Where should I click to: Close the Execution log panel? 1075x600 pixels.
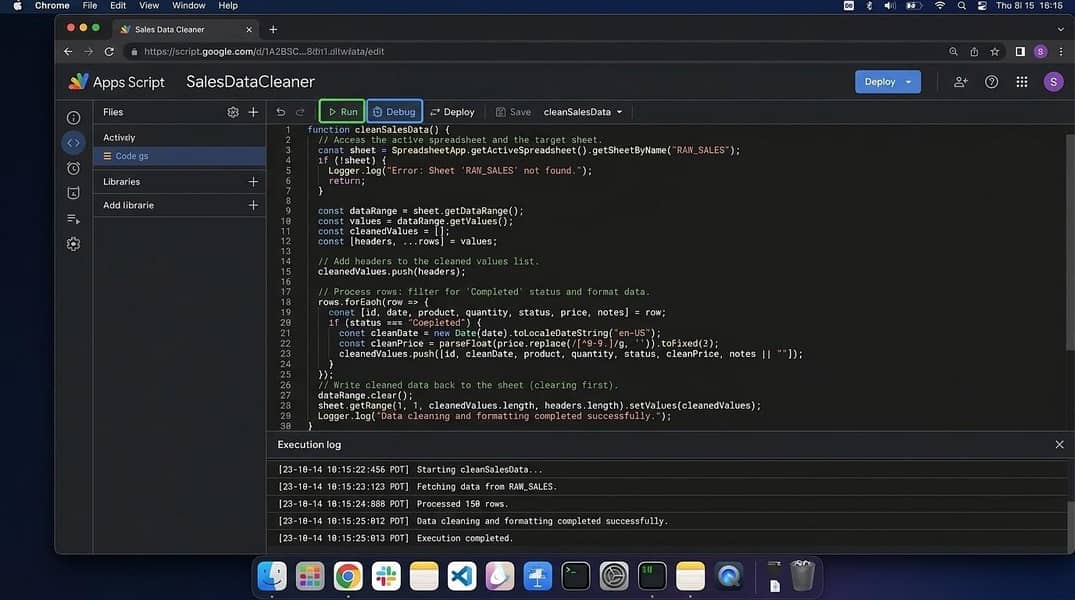coord(1059,444)
